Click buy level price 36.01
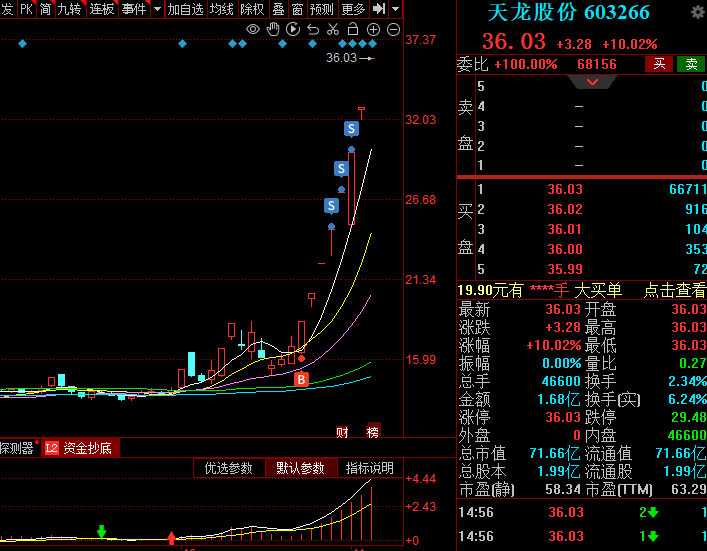The width and height of the screenshot is (707, 551). pyautogui.click(x=565, y=229)
